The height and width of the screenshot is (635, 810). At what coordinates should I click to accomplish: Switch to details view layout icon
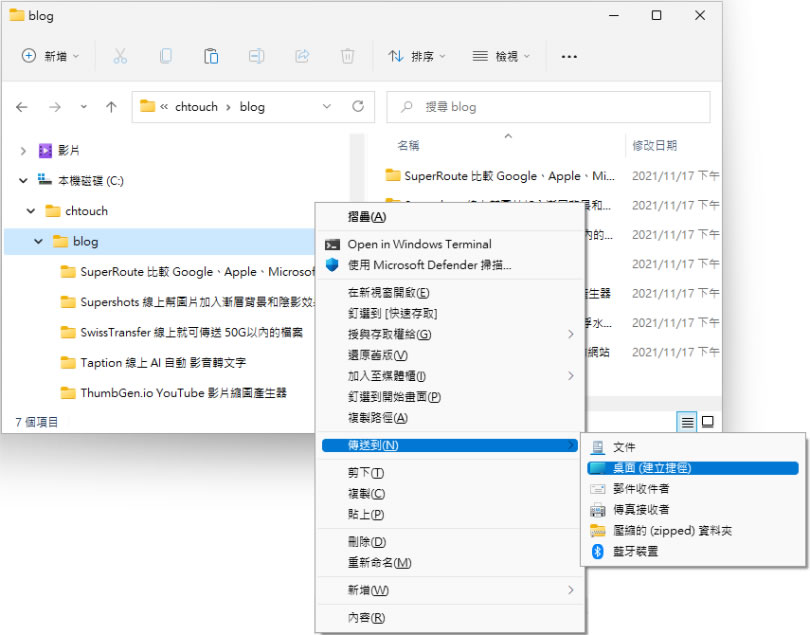click(x=687, y=422)
